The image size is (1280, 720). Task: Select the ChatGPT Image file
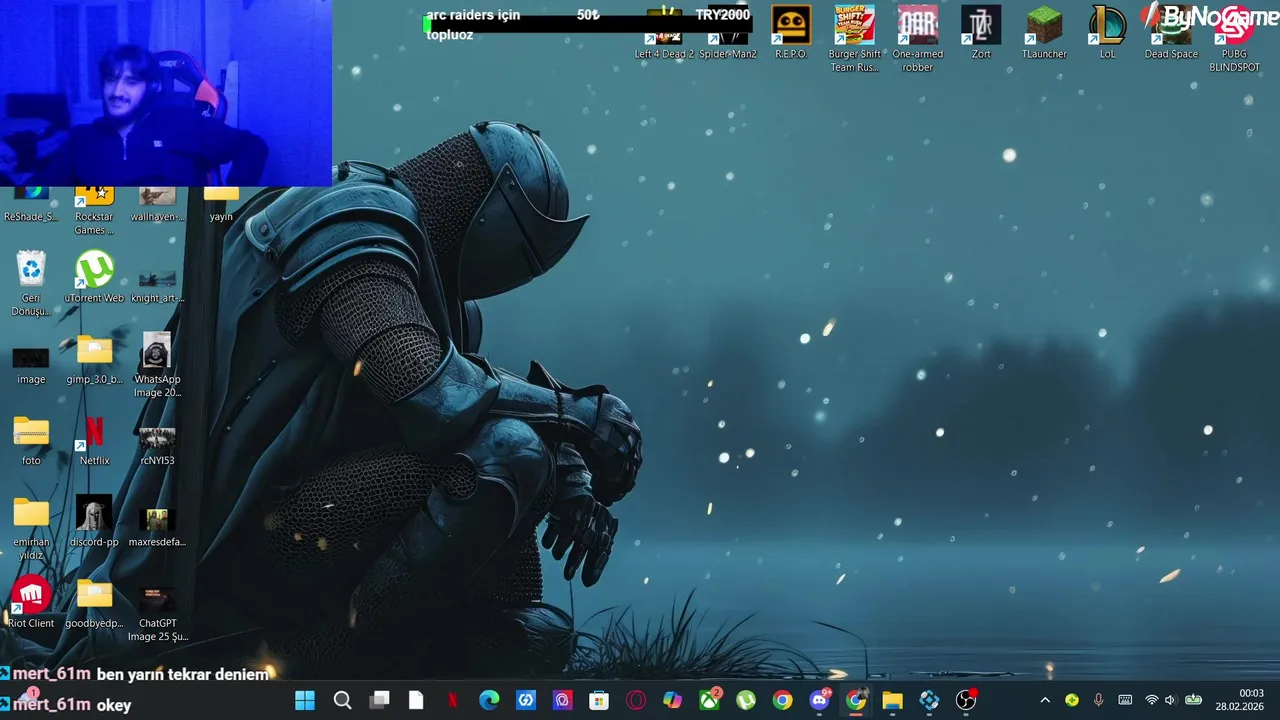[x=157, y=613]
